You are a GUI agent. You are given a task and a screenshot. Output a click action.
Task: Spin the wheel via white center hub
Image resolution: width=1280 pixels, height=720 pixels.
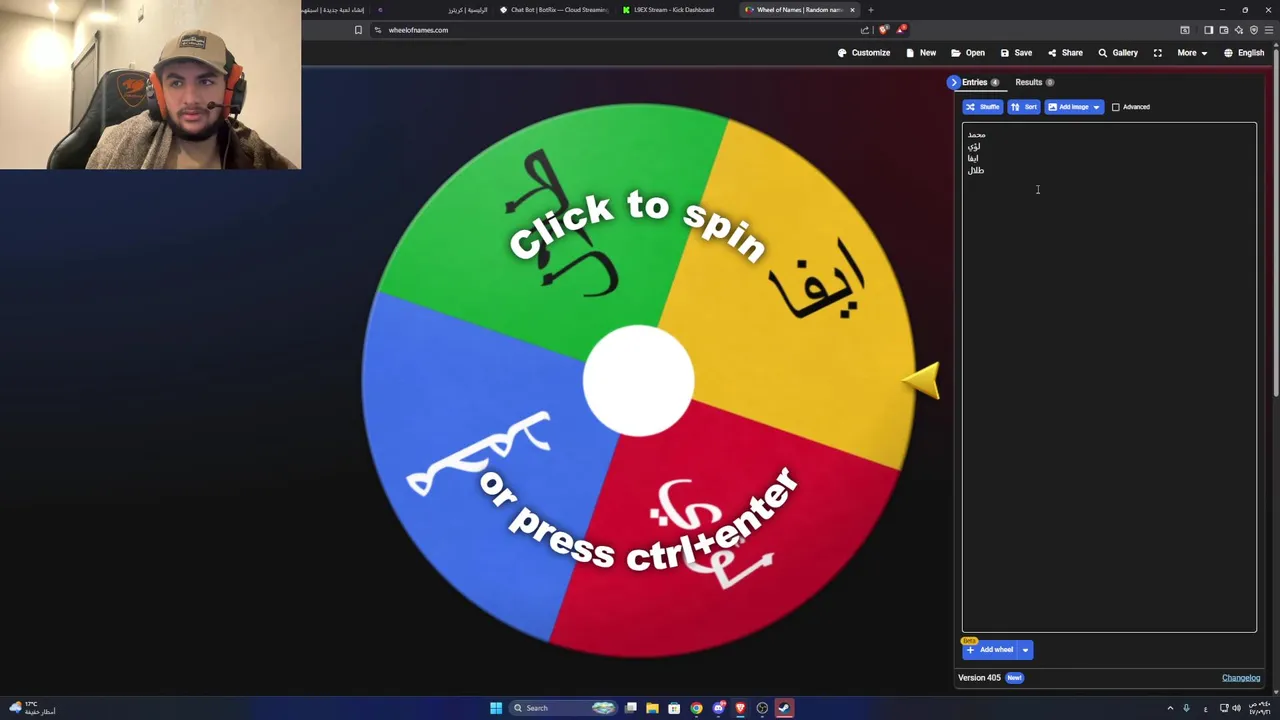coord(639,381)
